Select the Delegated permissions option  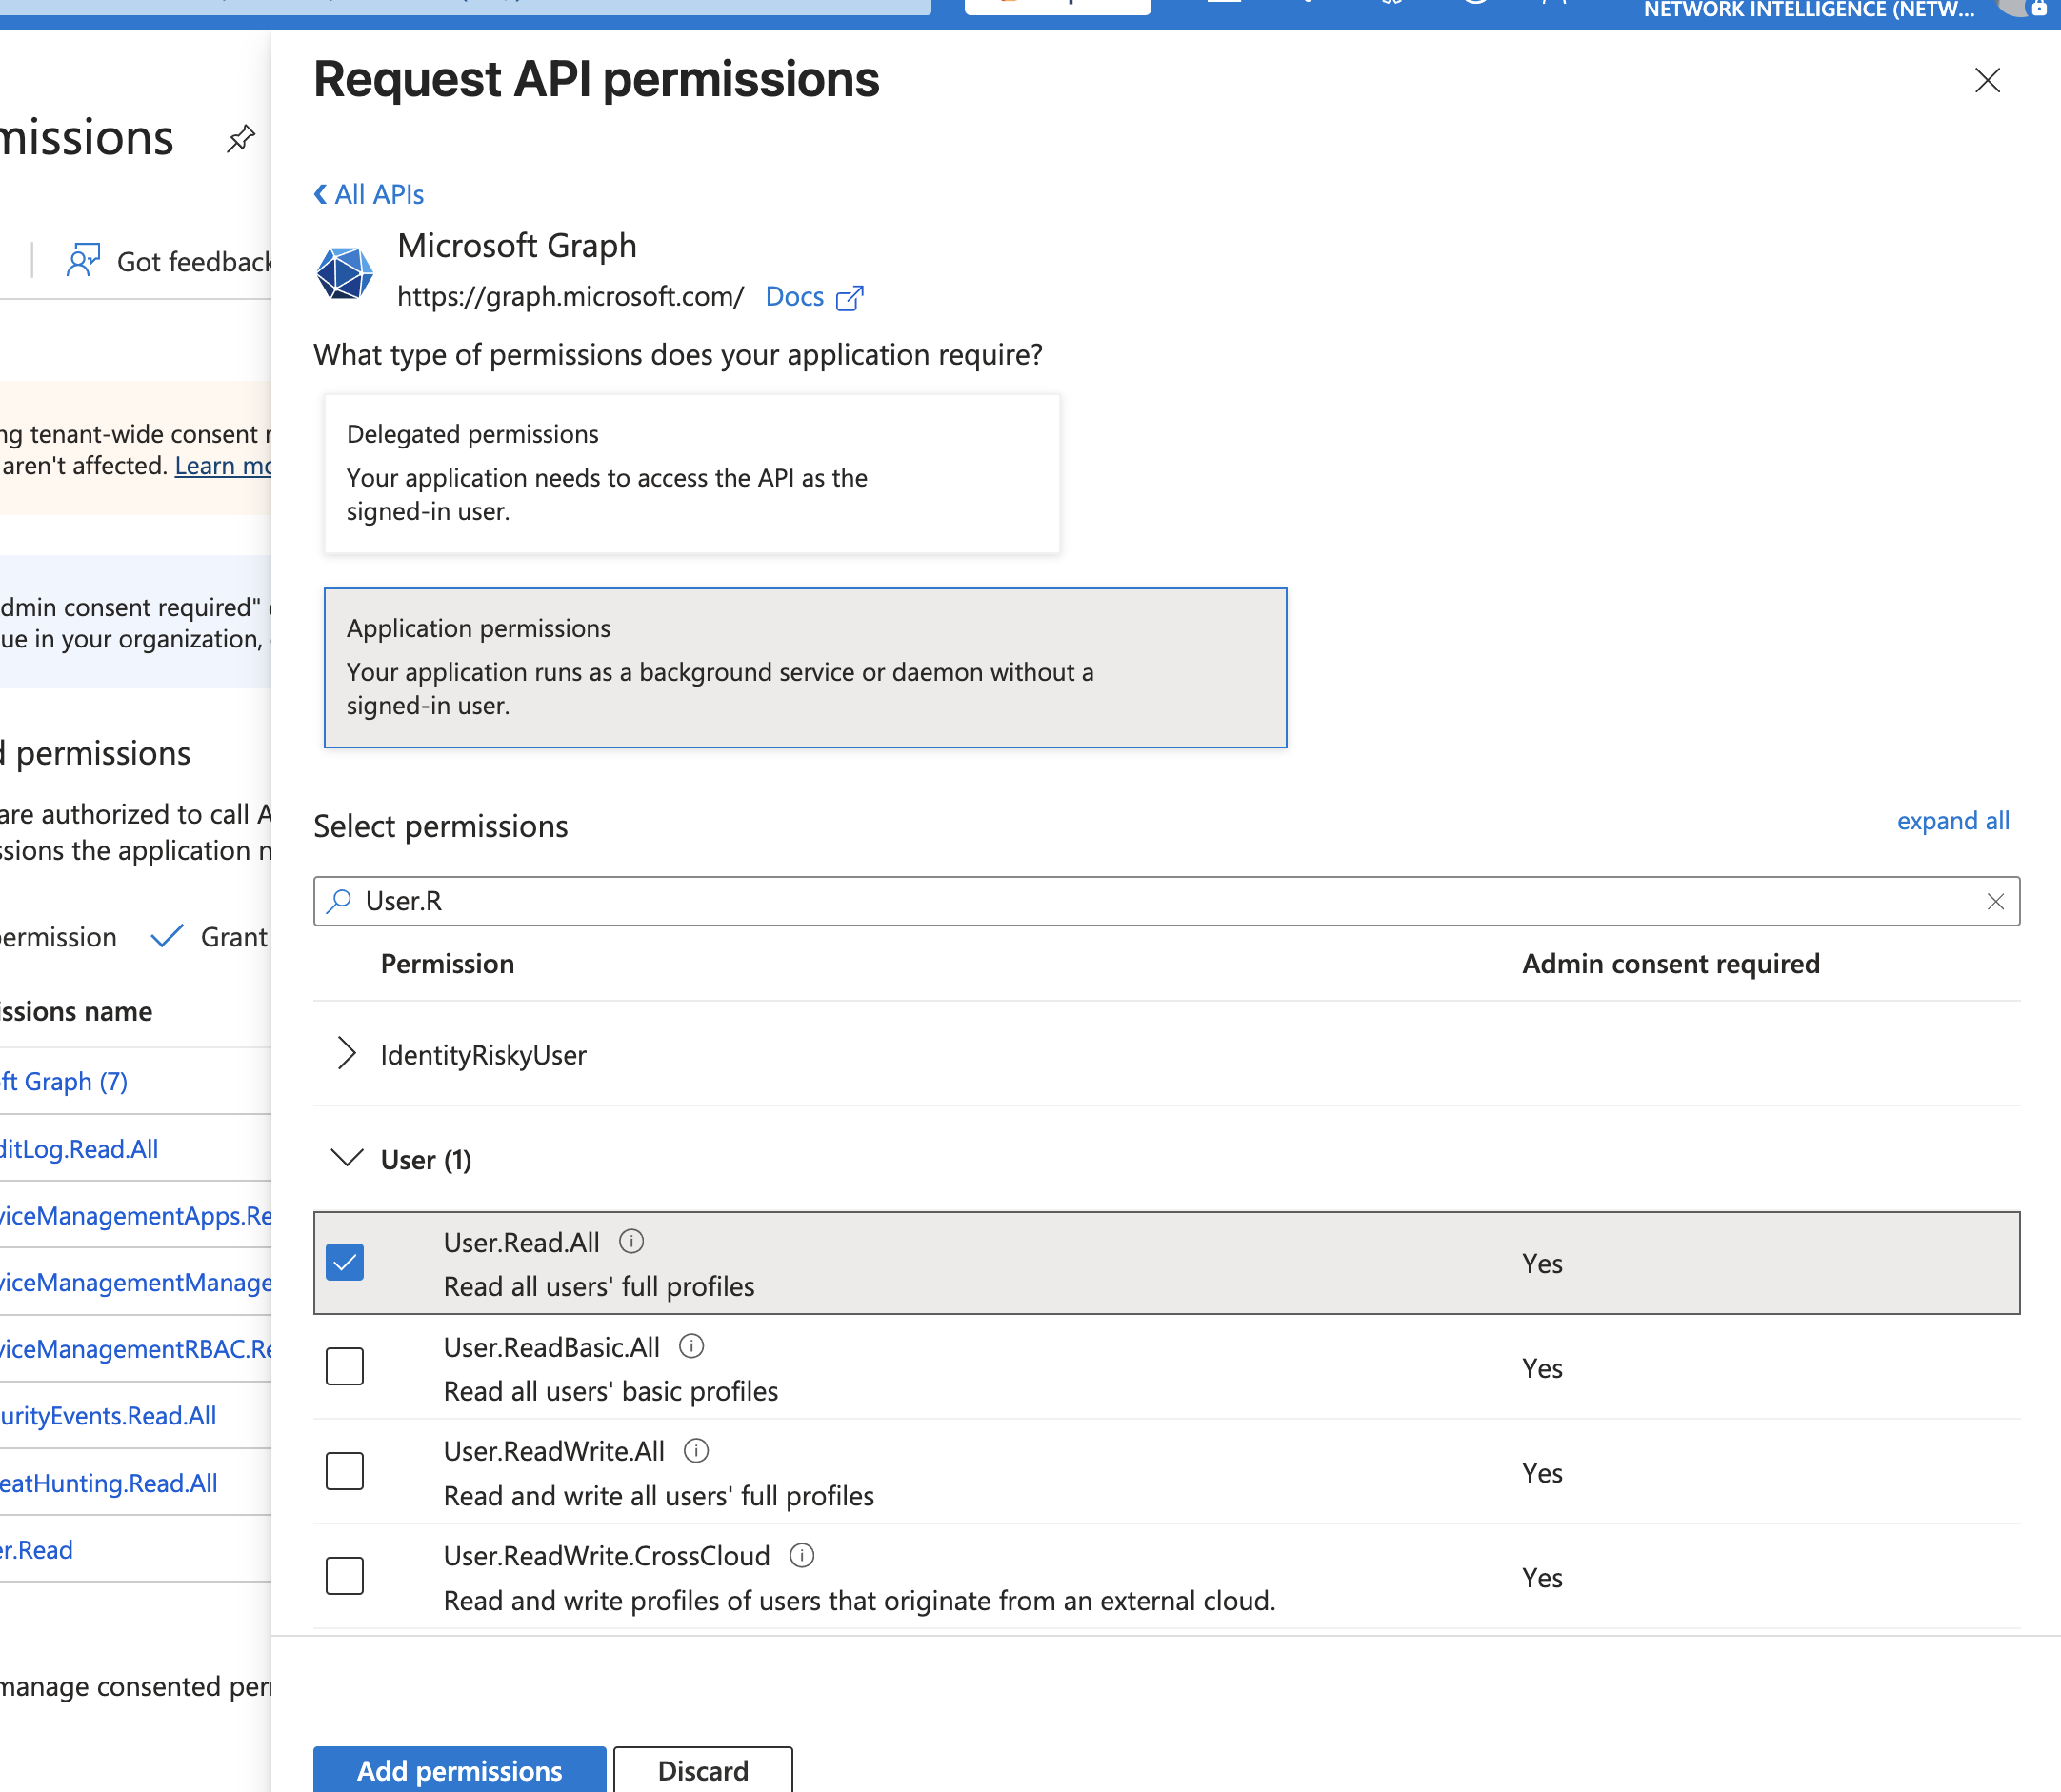click(x=691, y=473)
